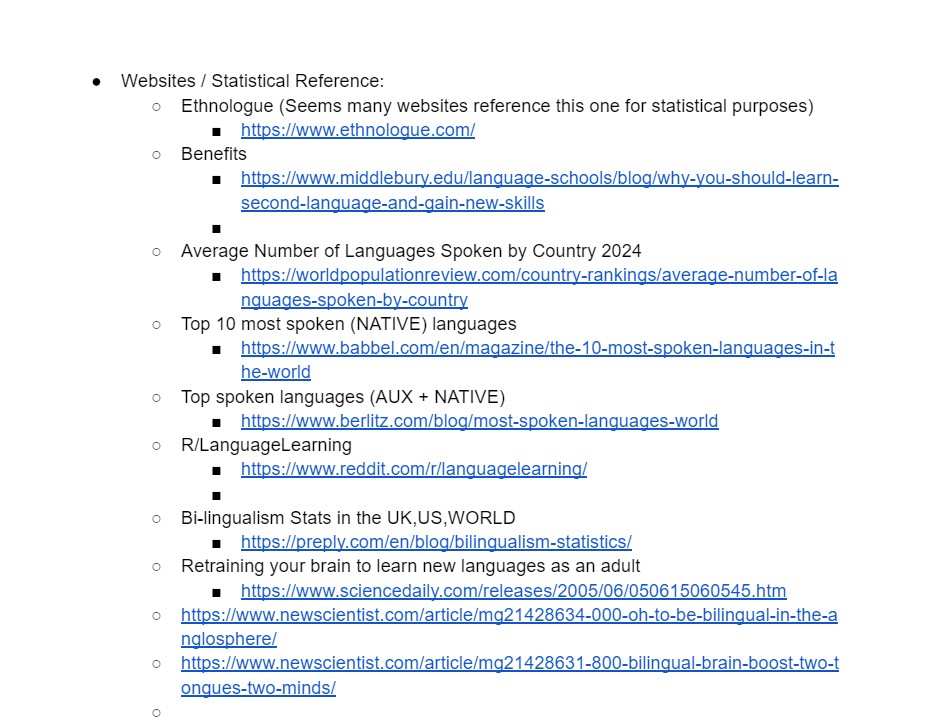This screenshot has height=722, width=941.
Task: Open the newscientist.com bilingual-in-the-anglosphere link
Action: pos(509,627)
